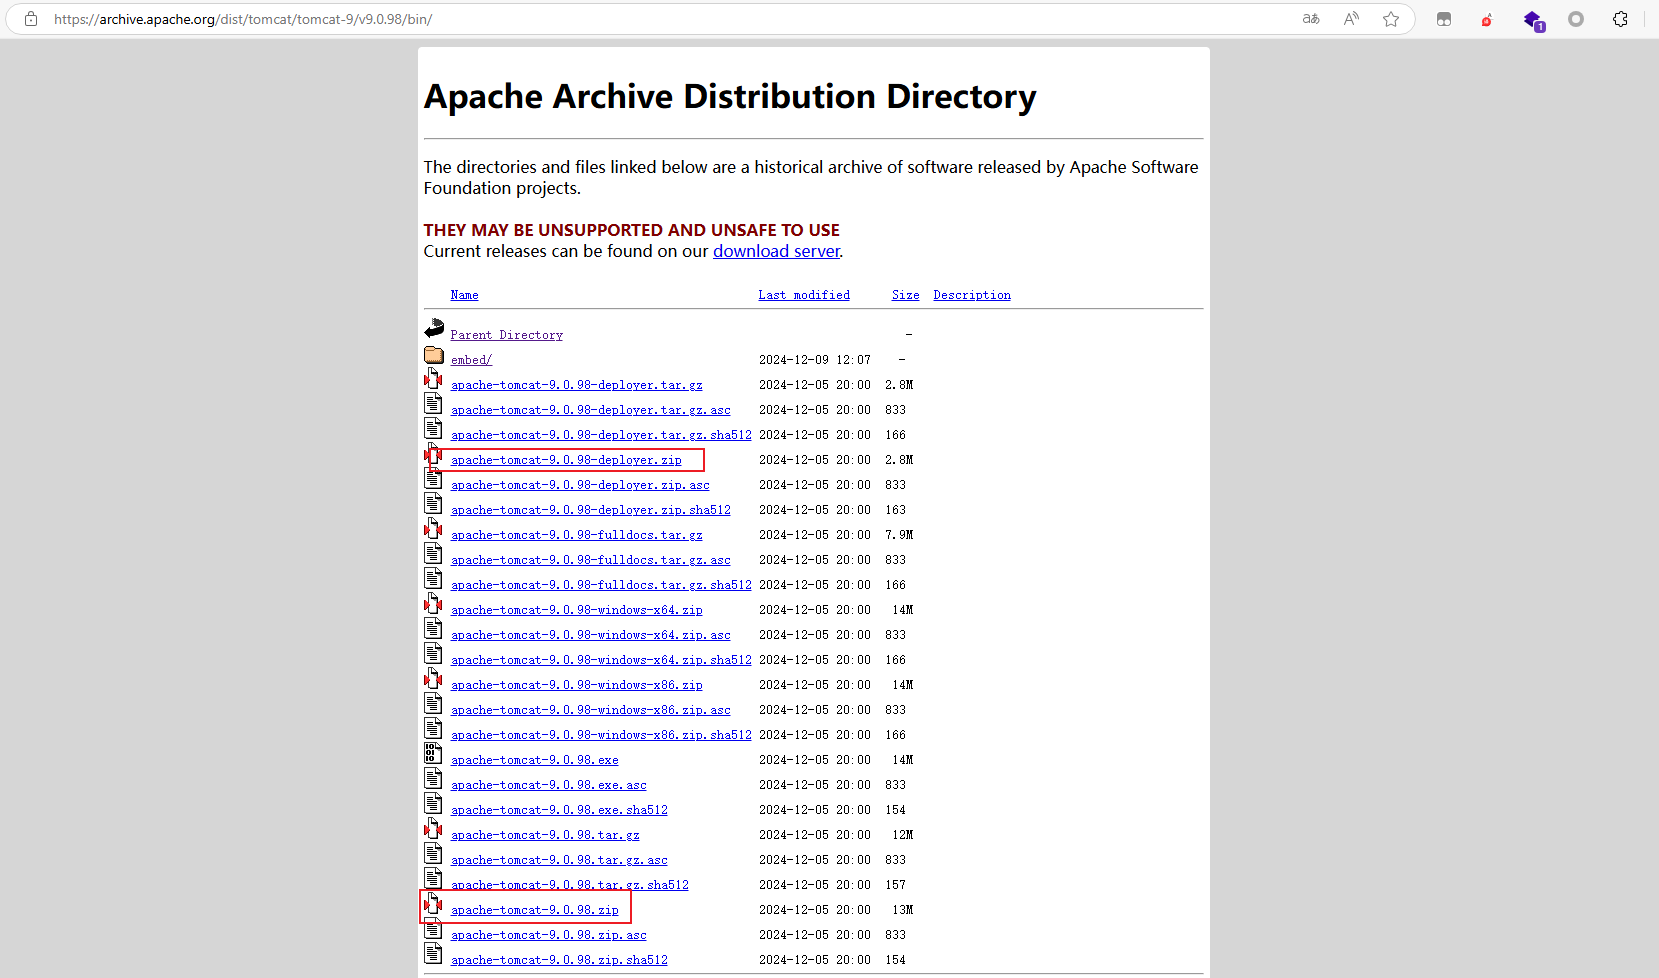Click 13M size of 9.0.98.zip
Screen dimensions: 1659x978
(903, 910)
